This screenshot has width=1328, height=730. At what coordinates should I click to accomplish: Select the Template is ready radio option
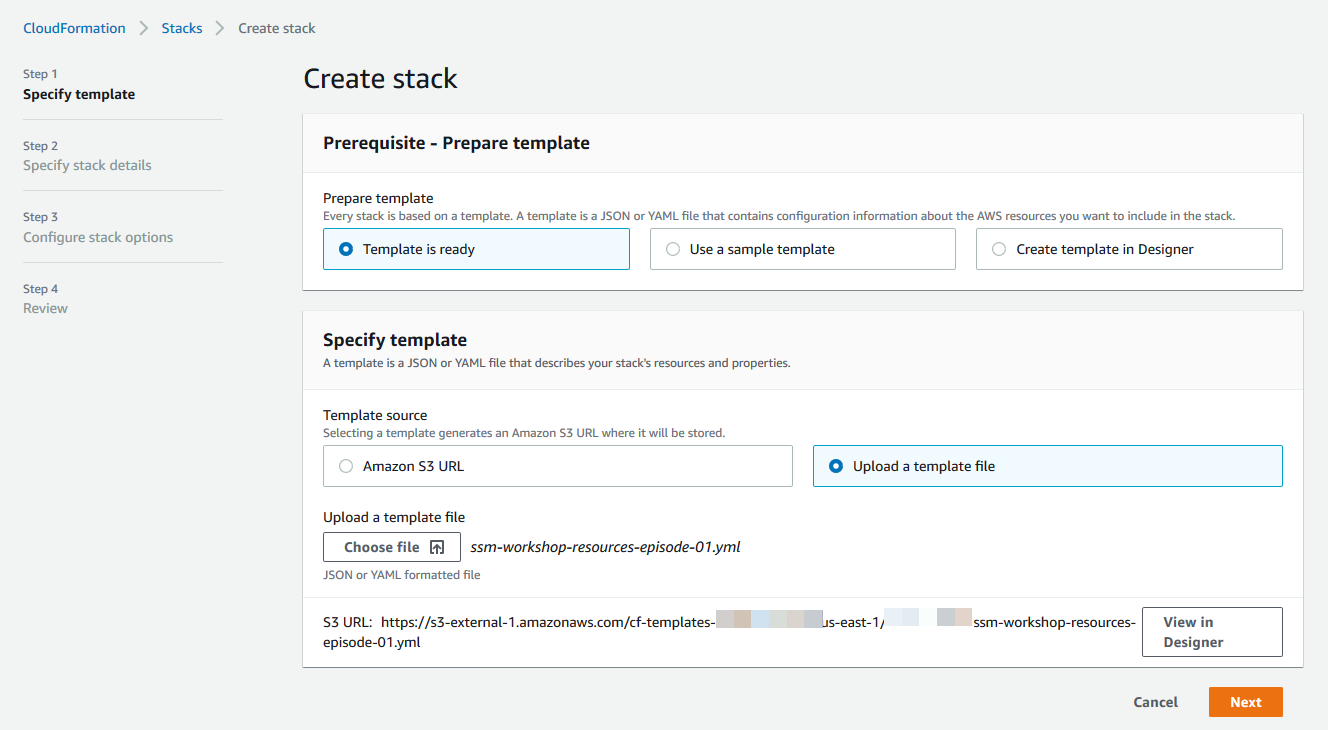coord(476,249)
